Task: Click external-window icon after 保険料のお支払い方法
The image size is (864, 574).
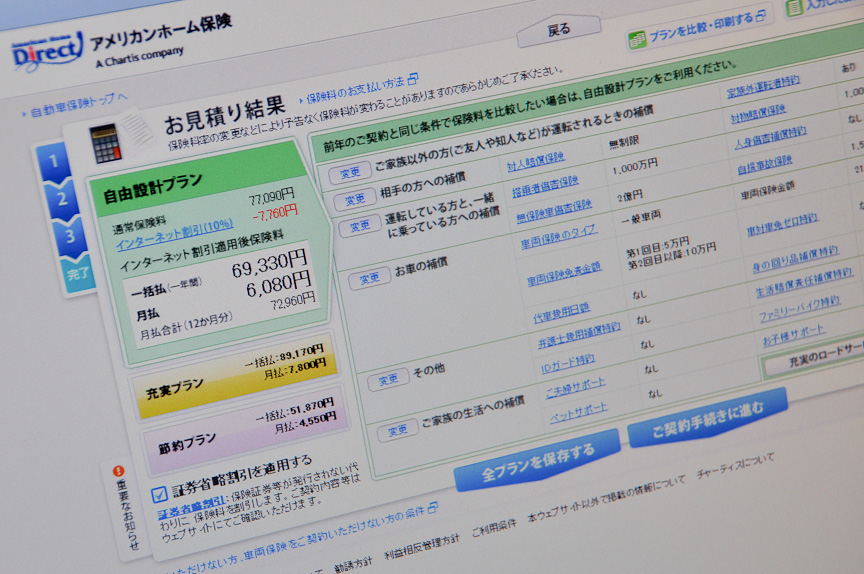Action: tap(413, 79)
